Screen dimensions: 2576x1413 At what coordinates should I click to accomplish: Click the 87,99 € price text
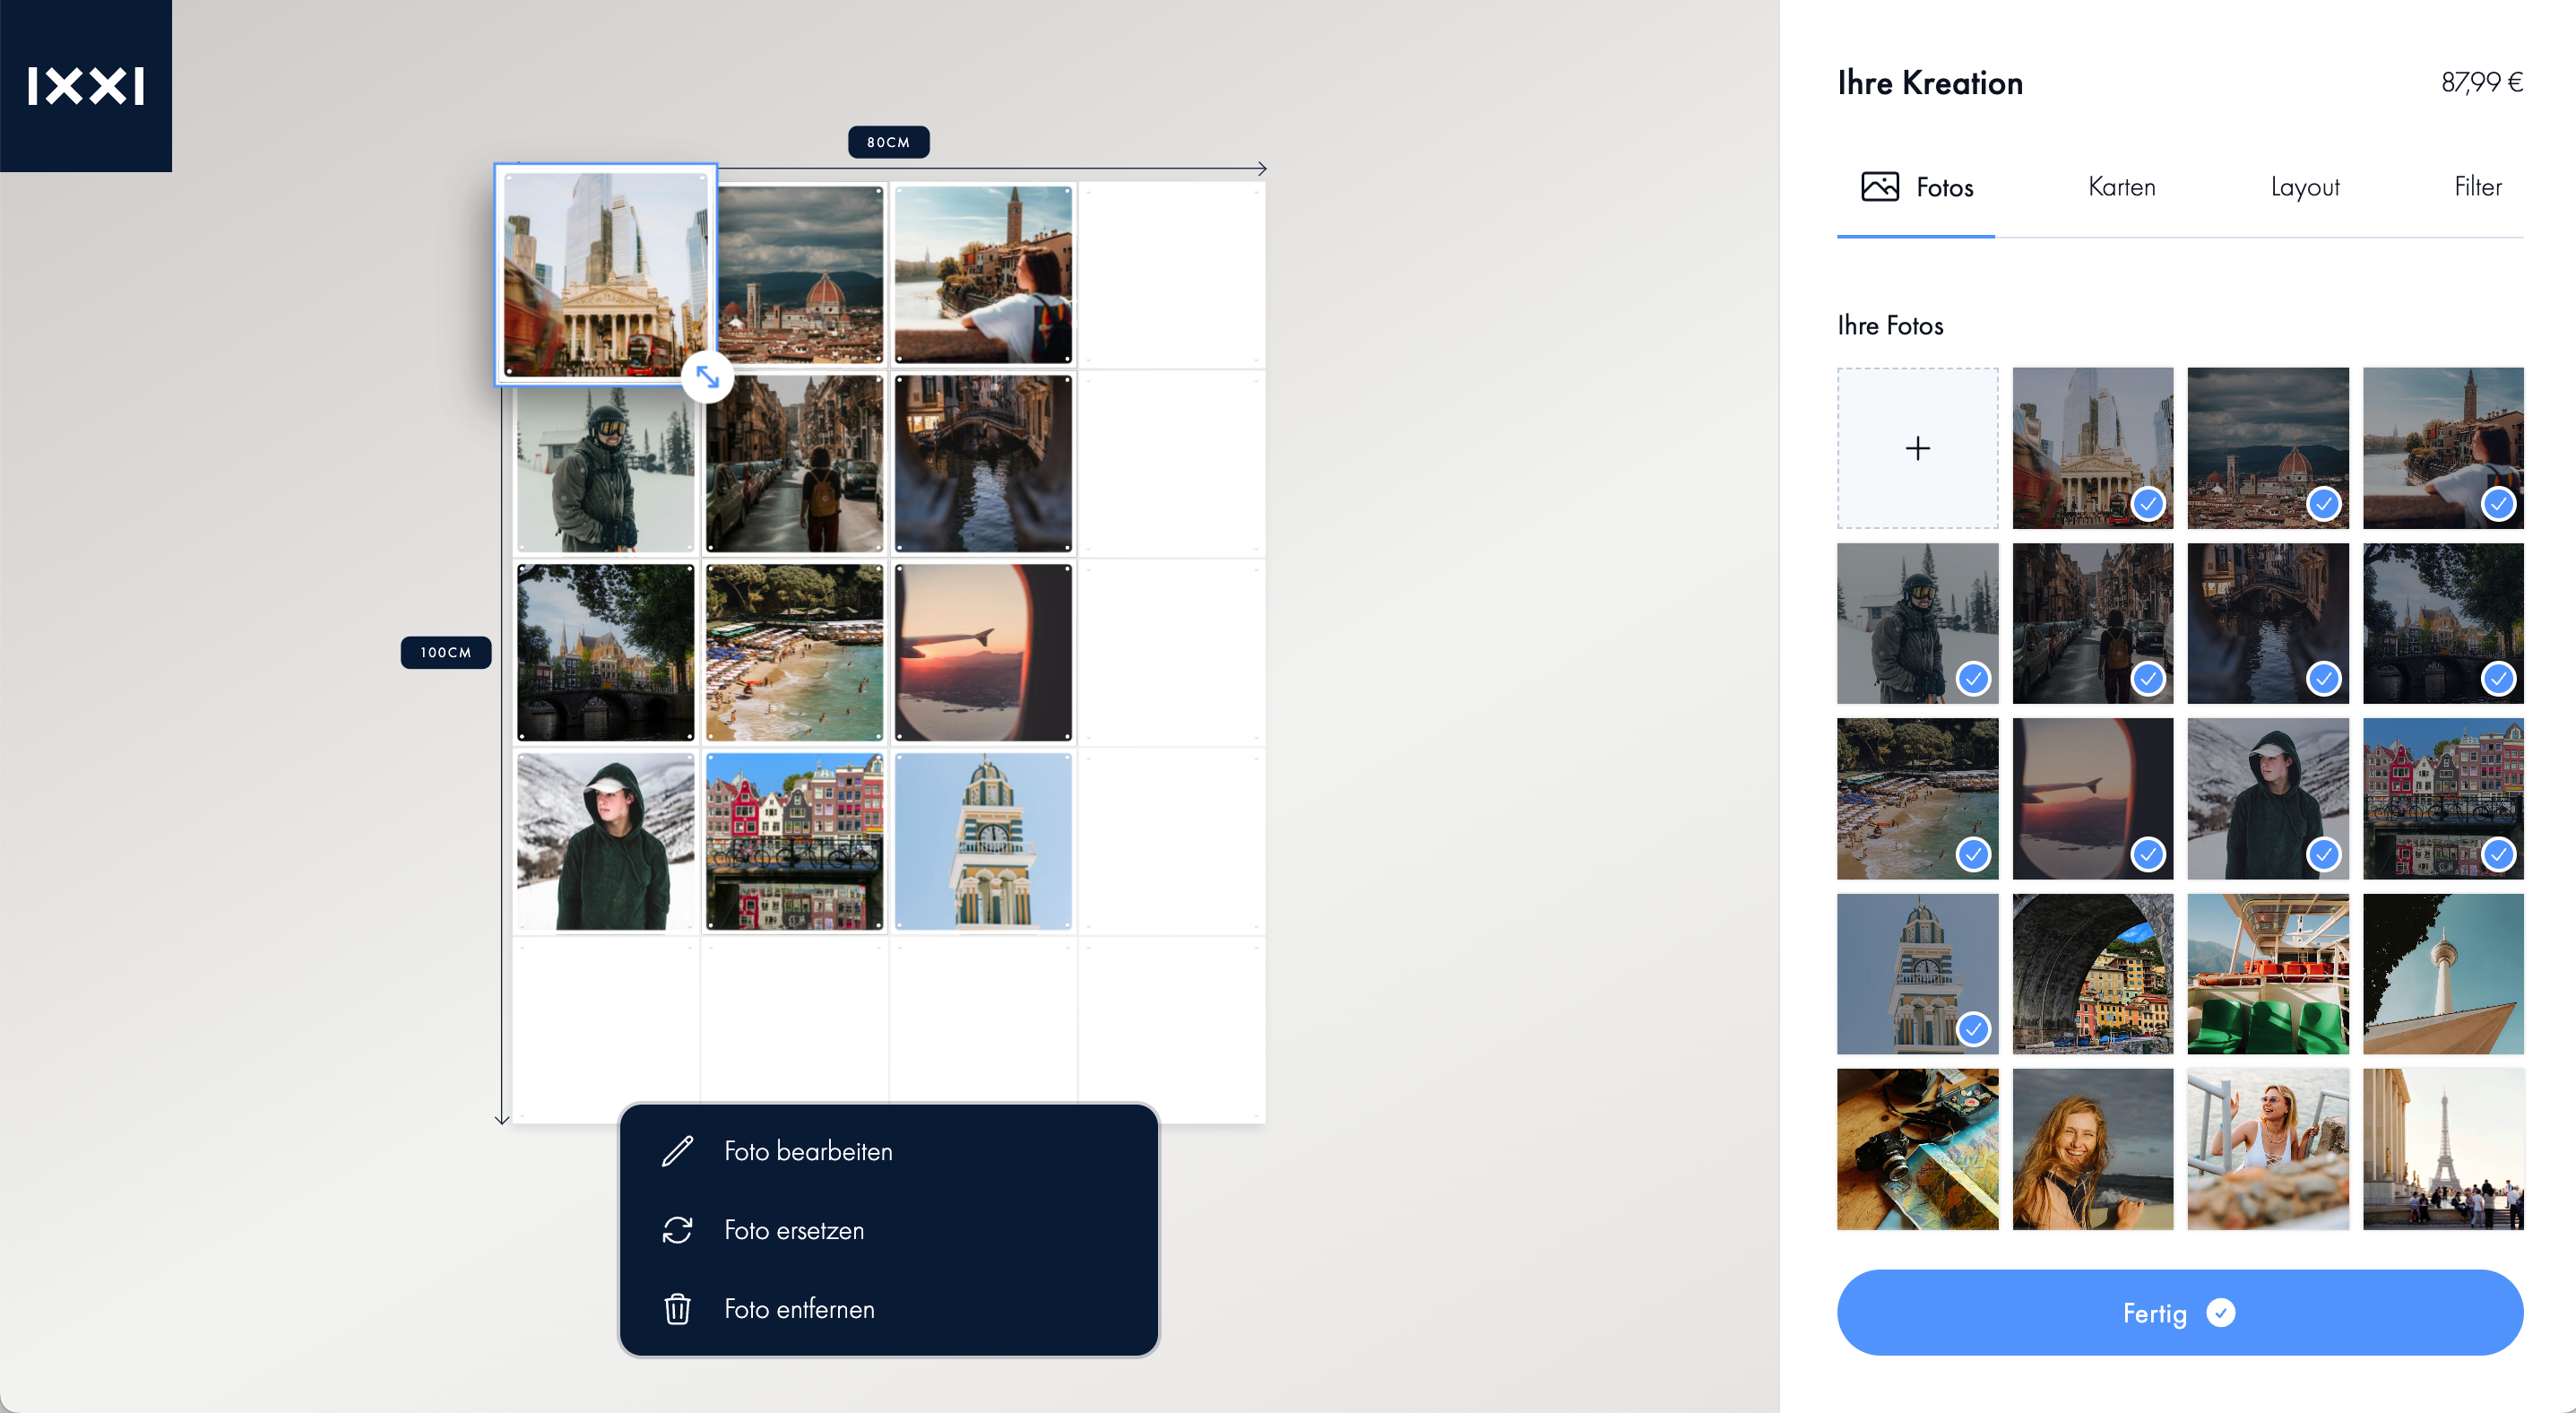pyautogui.click(x=2481, y=82)
